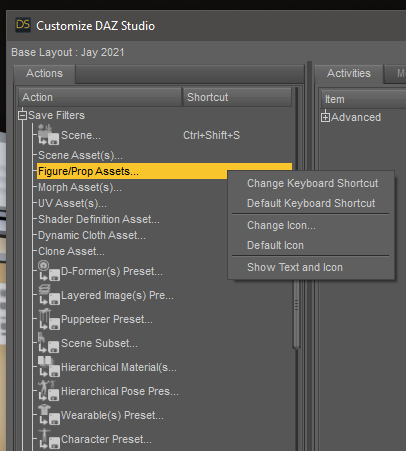Click the Layered Image(s) Preset icon
This screenshot has width=406, height=451.
49,295
